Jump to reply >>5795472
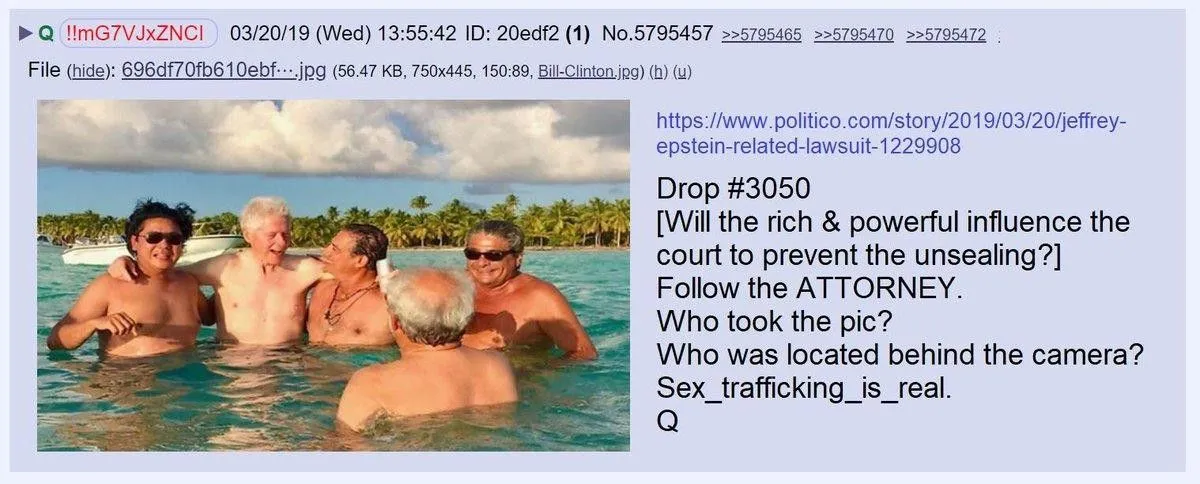This screenshot has width=1200, height=484. pyautogui.click(x=946, y=36)
